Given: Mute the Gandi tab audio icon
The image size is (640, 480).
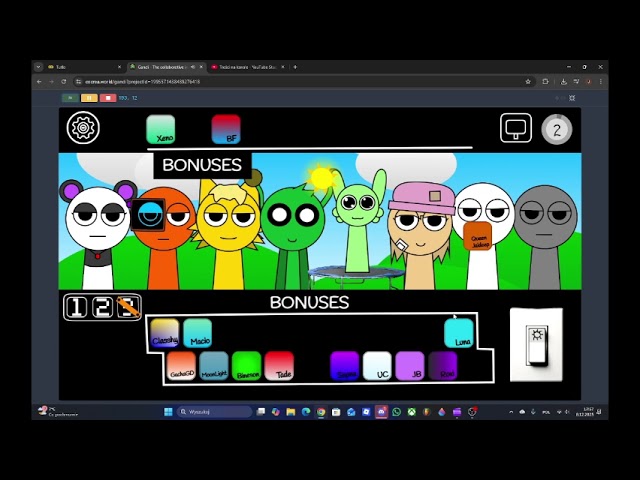Looking at the screenshot, I should point(193,67).
